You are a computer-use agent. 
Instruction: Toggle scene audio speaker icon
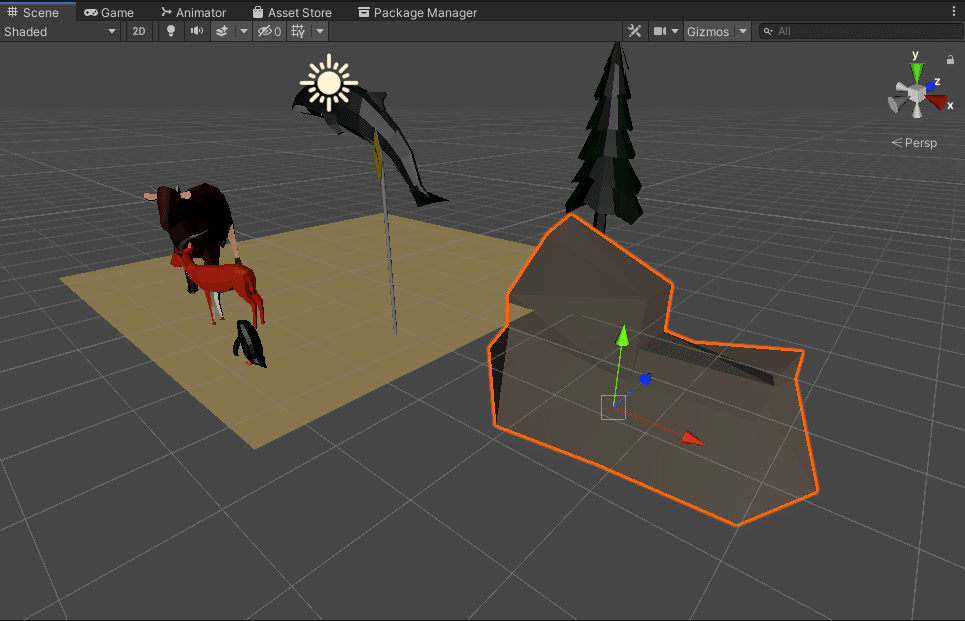point(197,31)
